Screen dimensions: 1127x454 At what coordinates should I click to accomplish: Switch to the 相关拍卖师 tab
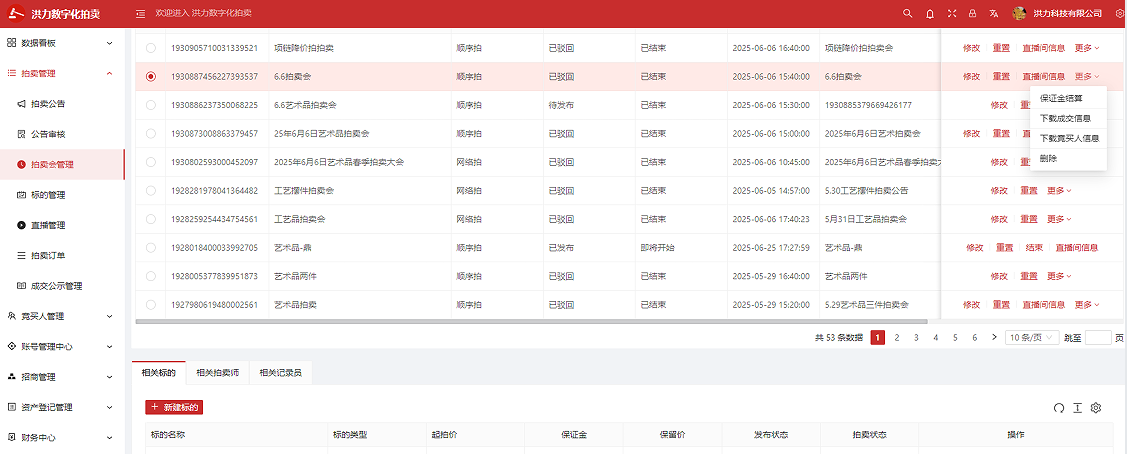[217, 372]
